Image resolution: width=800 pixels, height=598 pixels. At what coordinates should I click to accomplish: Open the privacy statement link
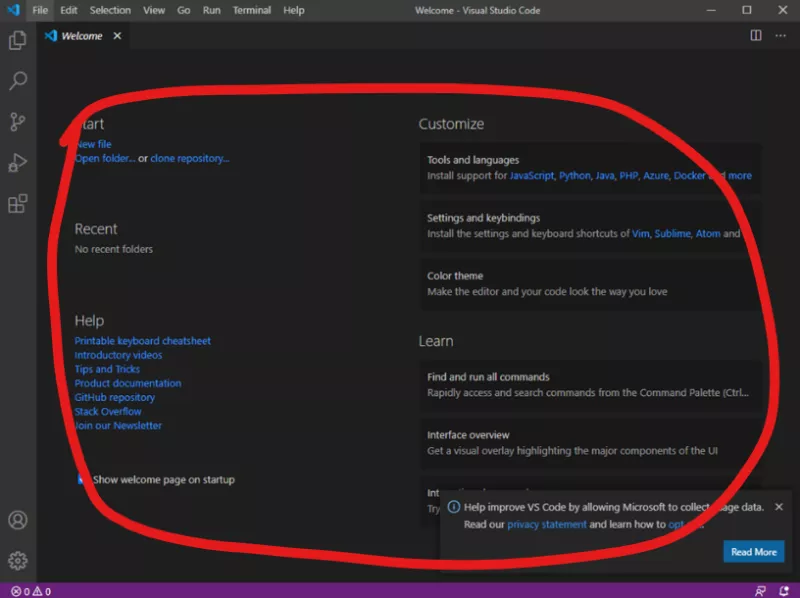(546, 525)
